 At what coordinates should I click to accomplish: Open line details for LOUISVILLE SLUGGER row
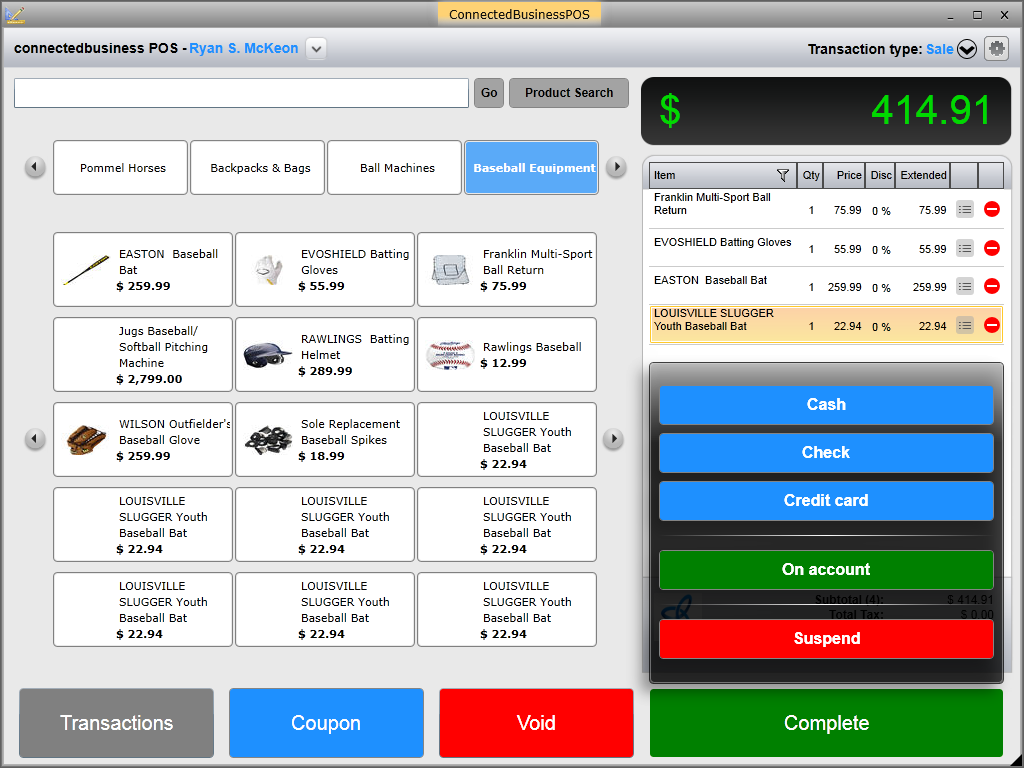click(x=965, y=325)
